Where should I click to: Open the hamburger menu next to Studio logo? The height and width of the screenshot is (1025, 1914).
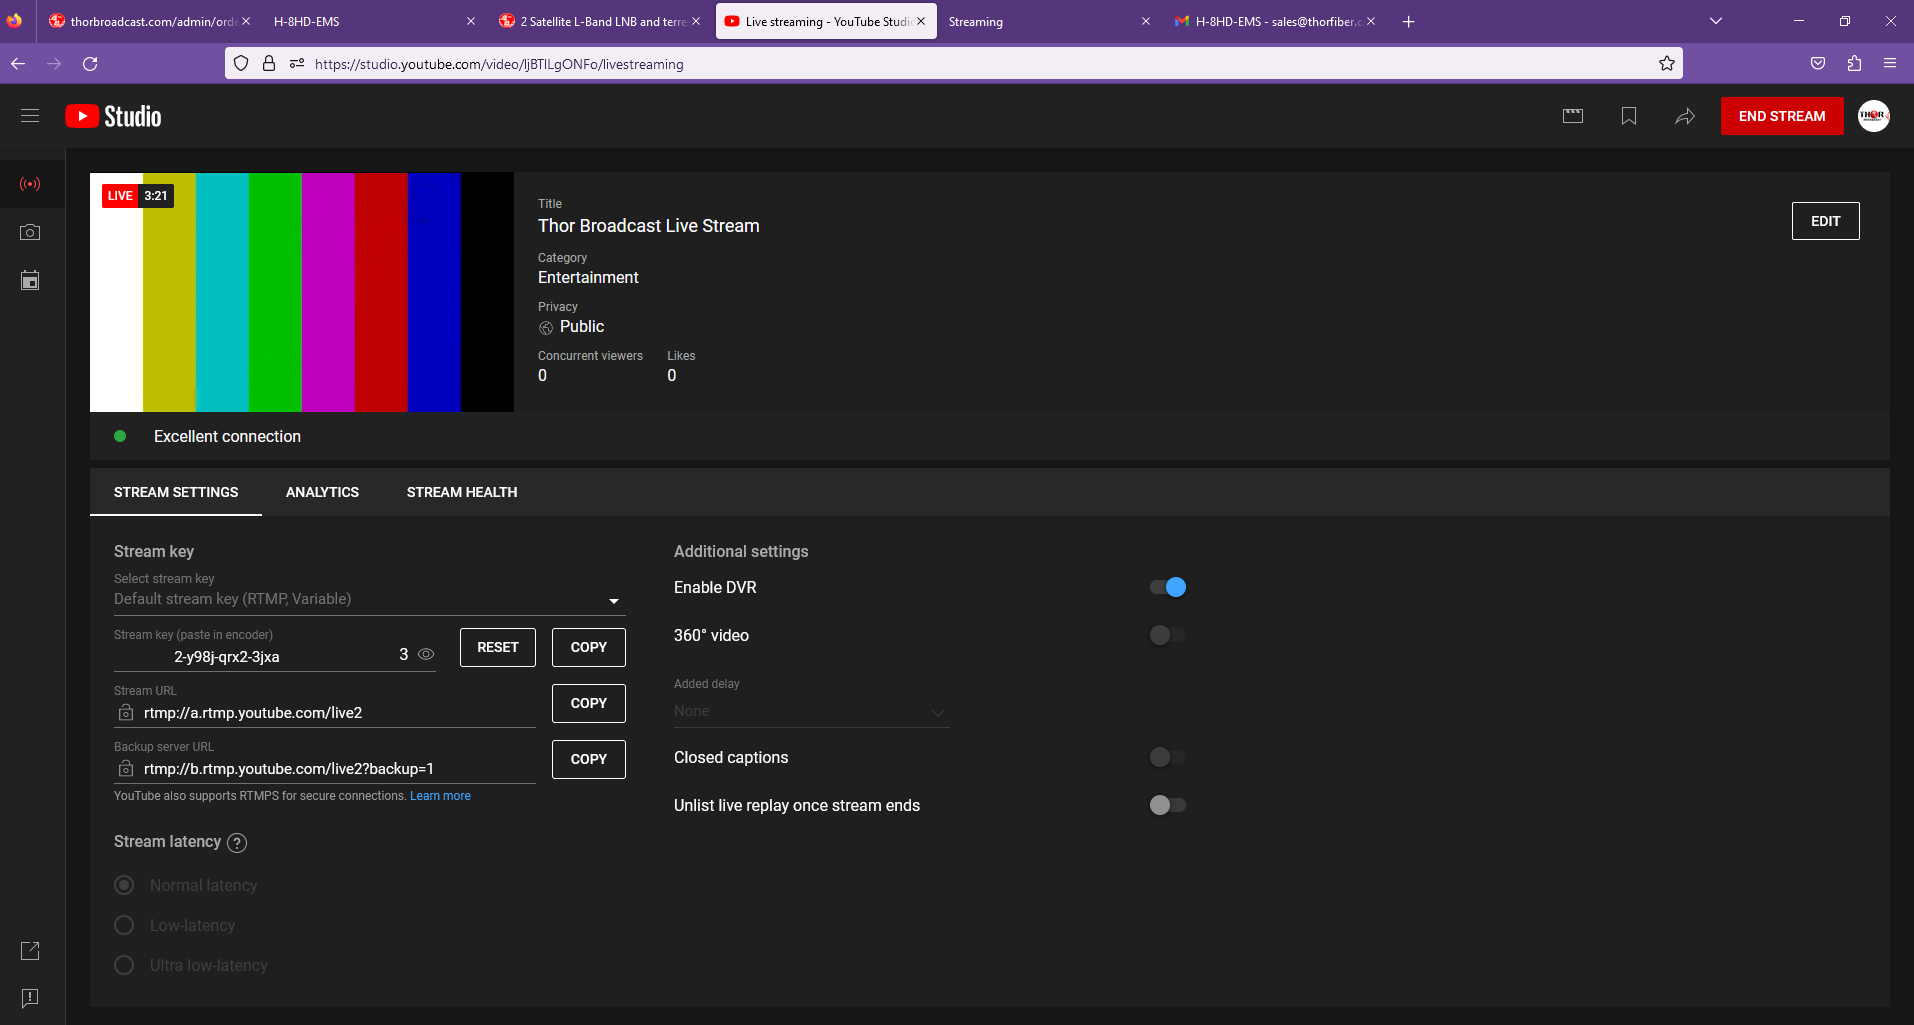point(30,116)
